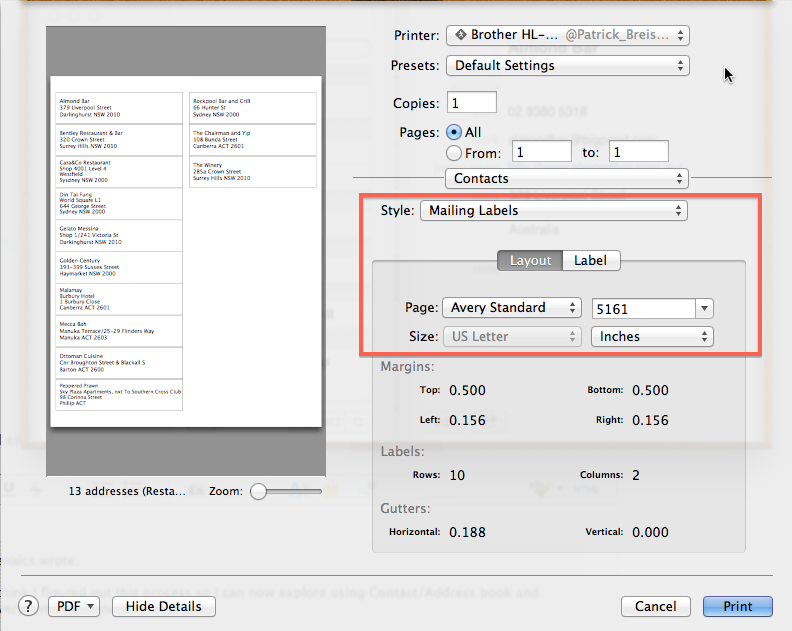Open the Contacts options dropdown
The image size is (792, 631).
tap(567, 179)
